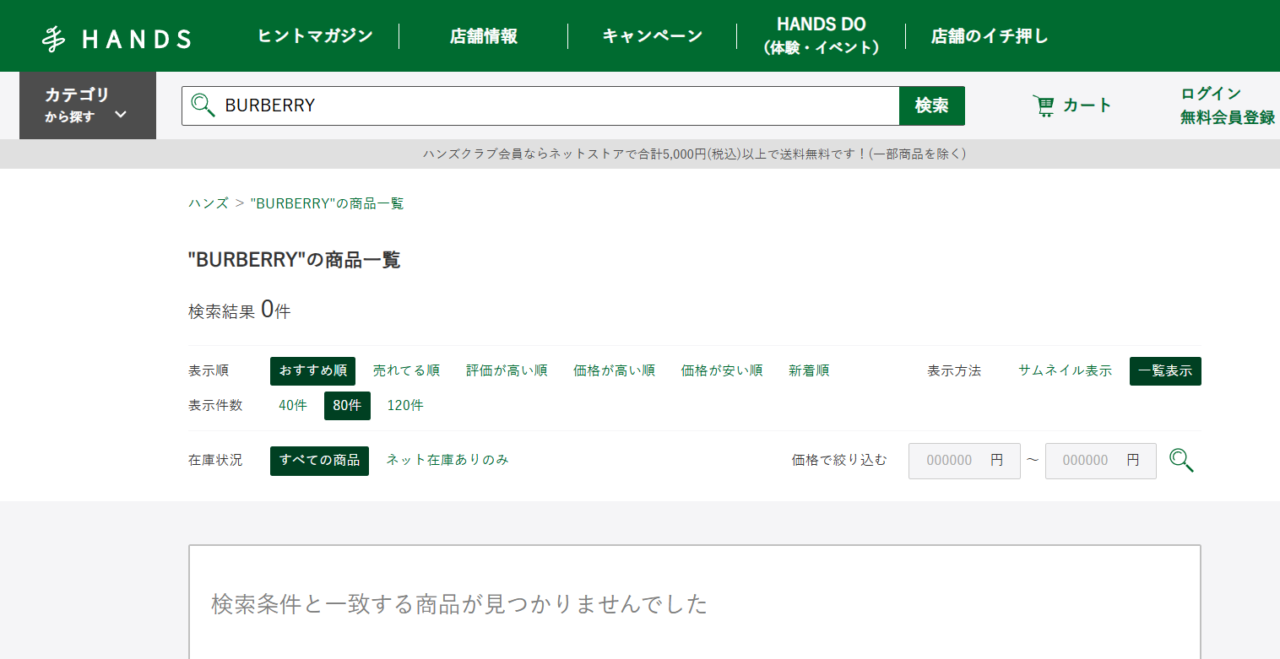Click the maximum price input field
This screenshot has height=659, width=1280.
[x=1101, y=461]
